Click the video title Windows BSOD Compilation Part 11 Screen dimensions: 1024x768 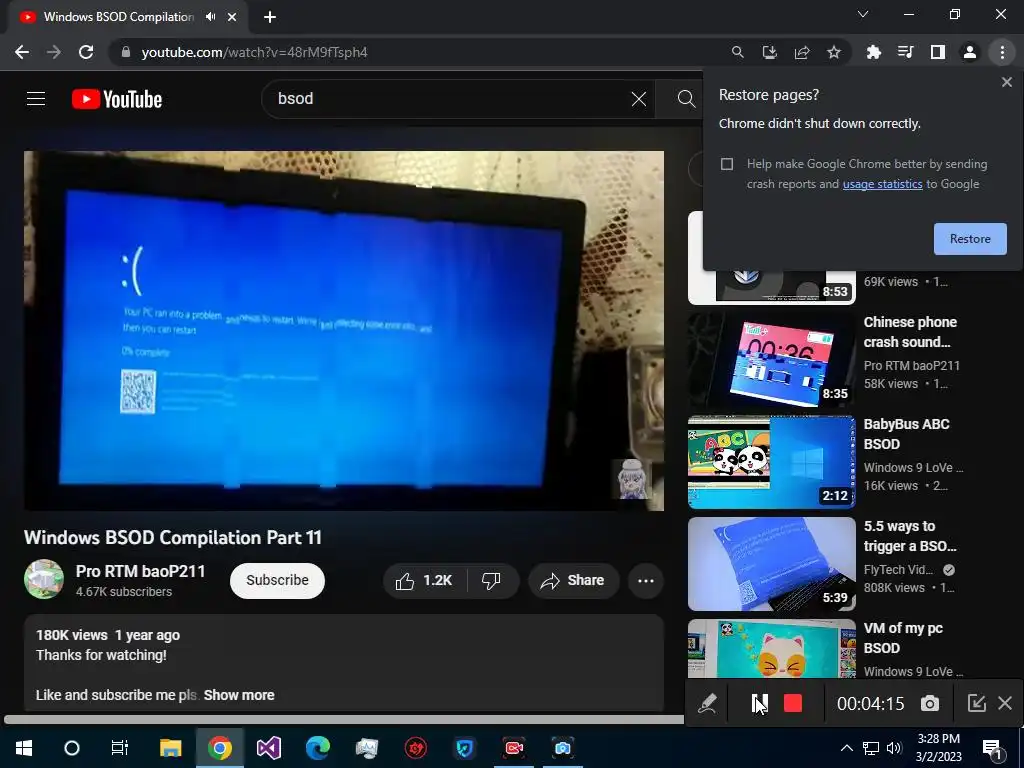click(x=173, y=537)
